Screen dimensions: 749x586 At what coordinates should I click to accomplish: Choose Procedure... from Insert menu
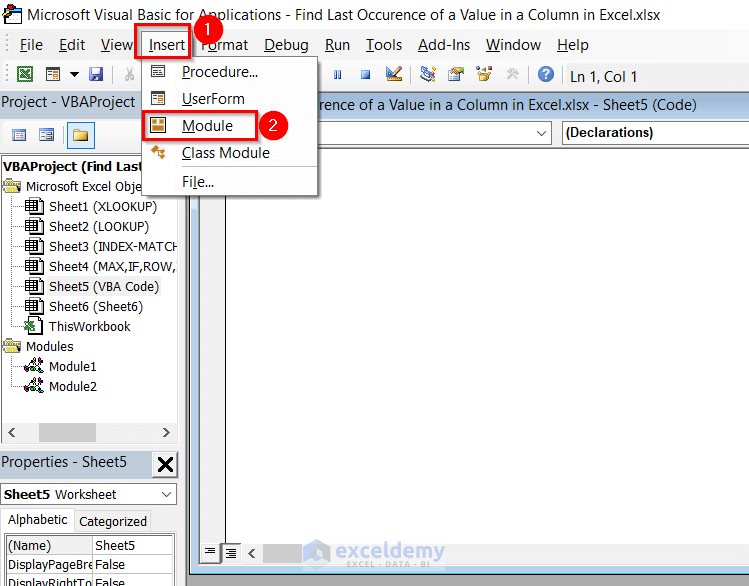(220, 72)
